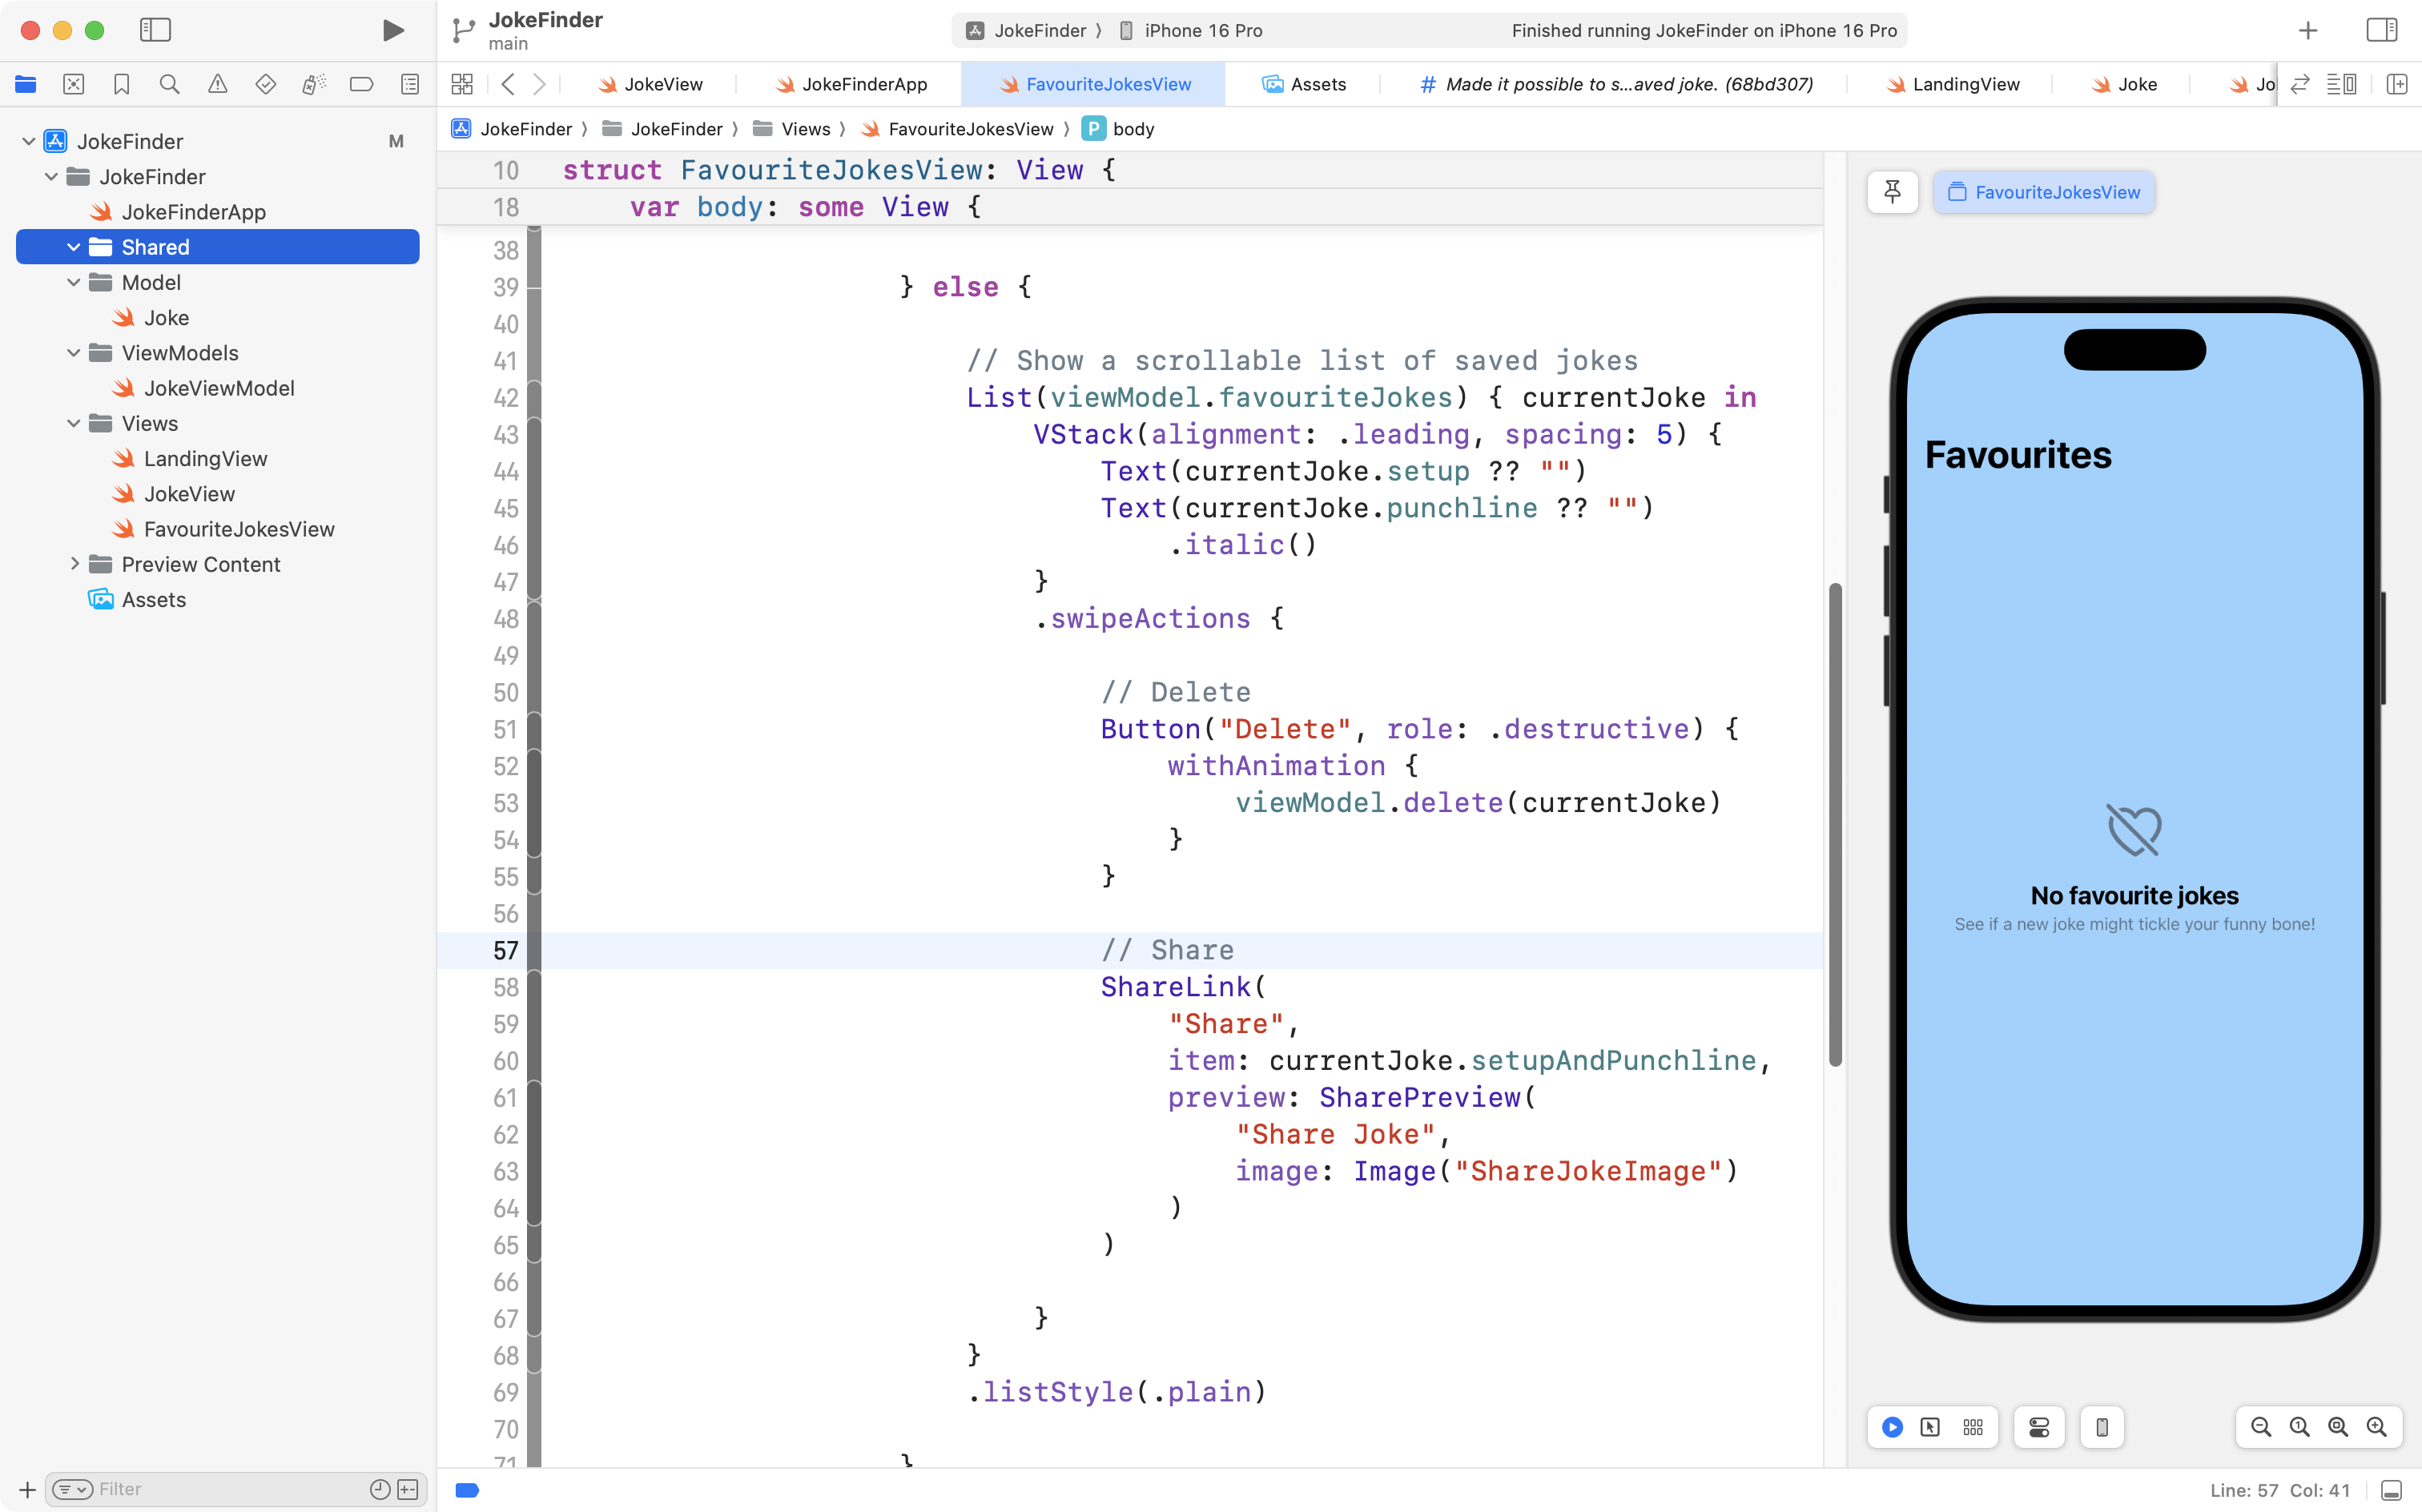Open the Bookmark navigator icon
The image size is (2422, 1512).
point(121,84)
